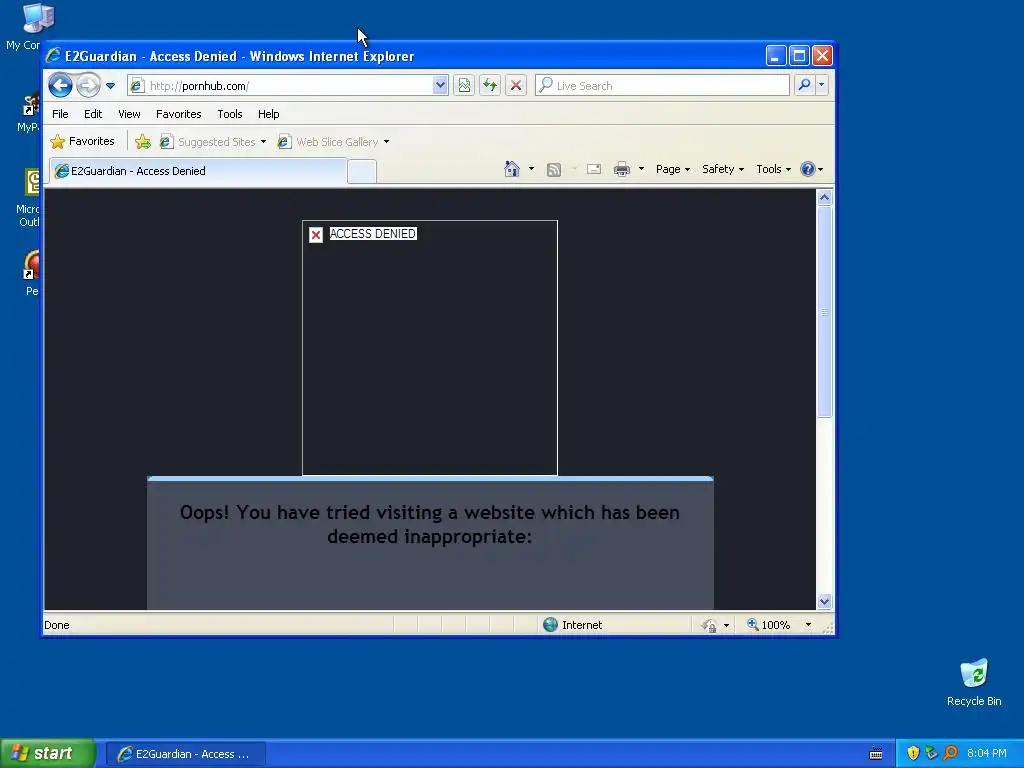Start search with the magnifier button
This screenshot has width=1024, height=768.
805,85
